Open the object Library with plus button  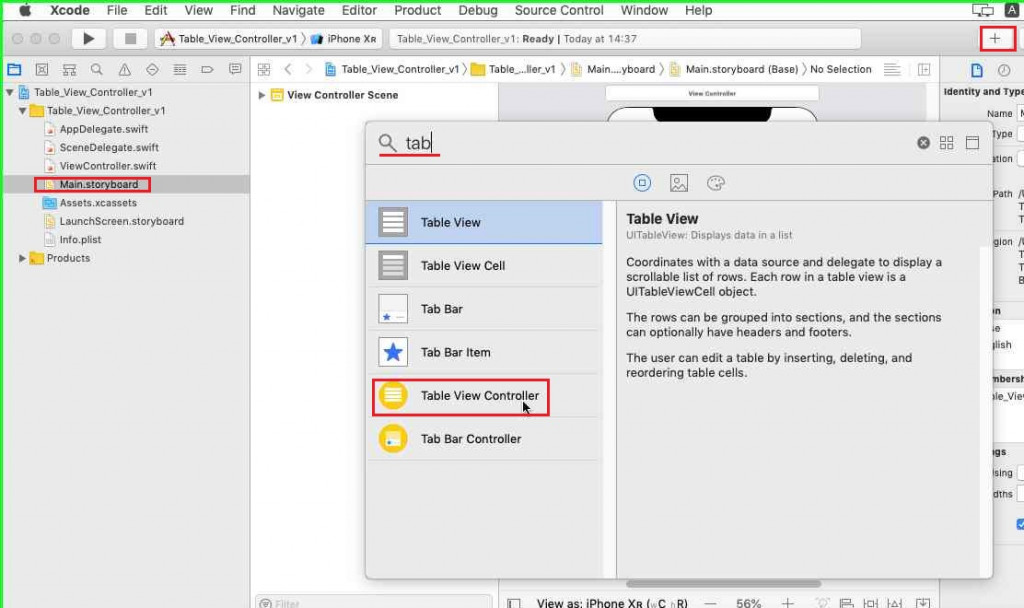click(995, 39)
